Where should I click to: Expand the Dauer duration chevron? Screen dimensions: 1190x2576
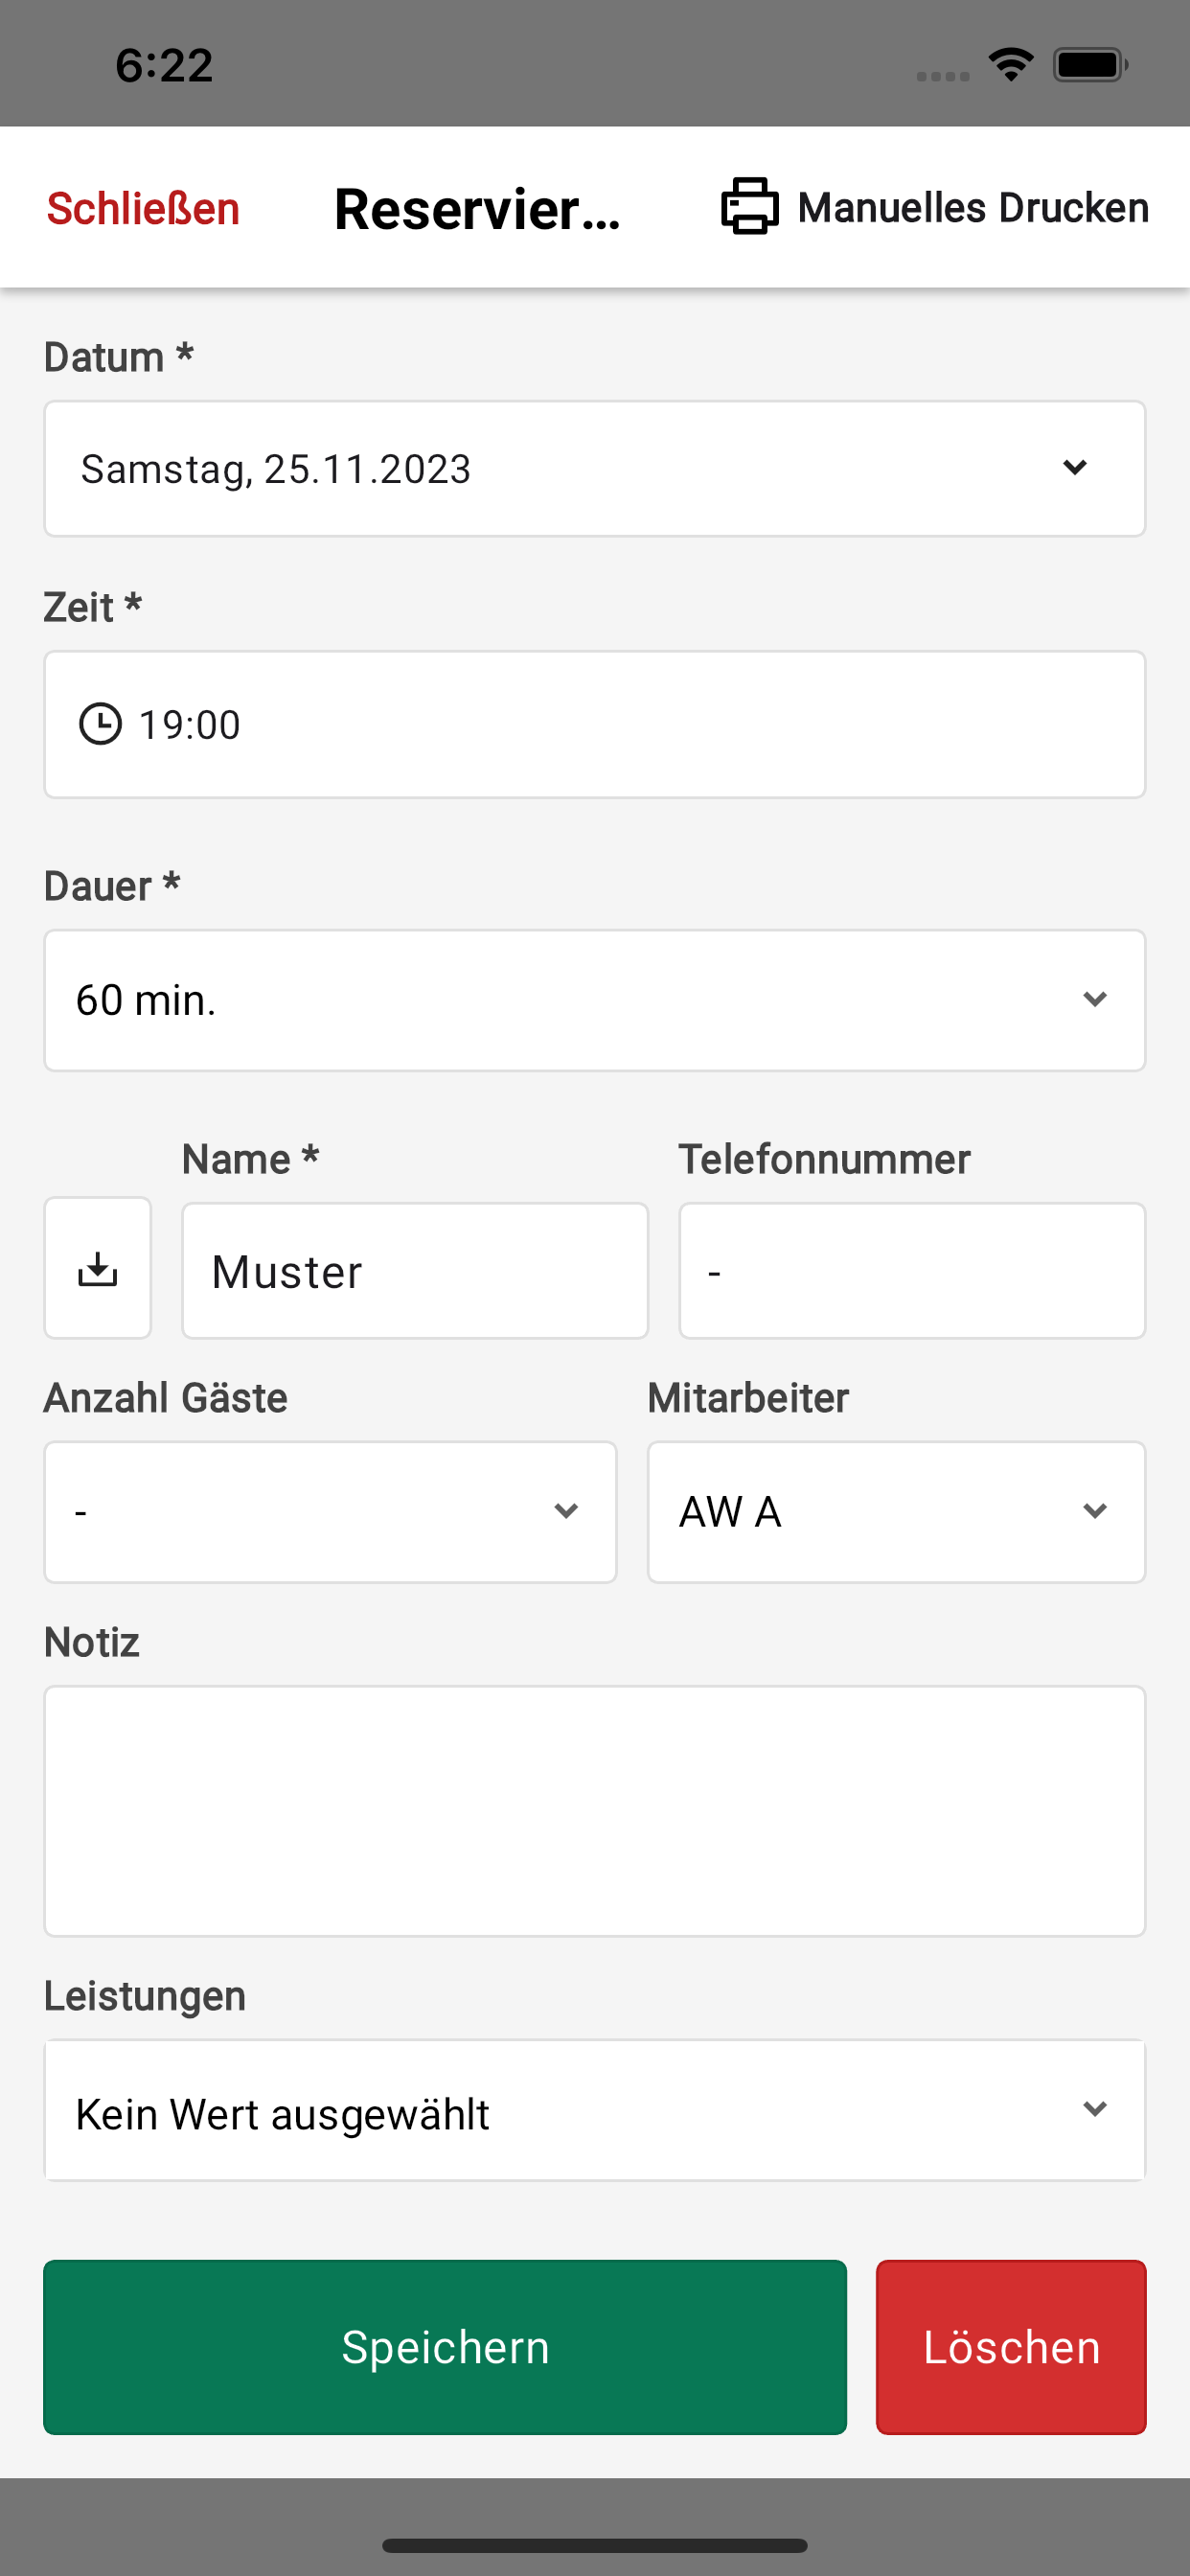[1095, 999]
